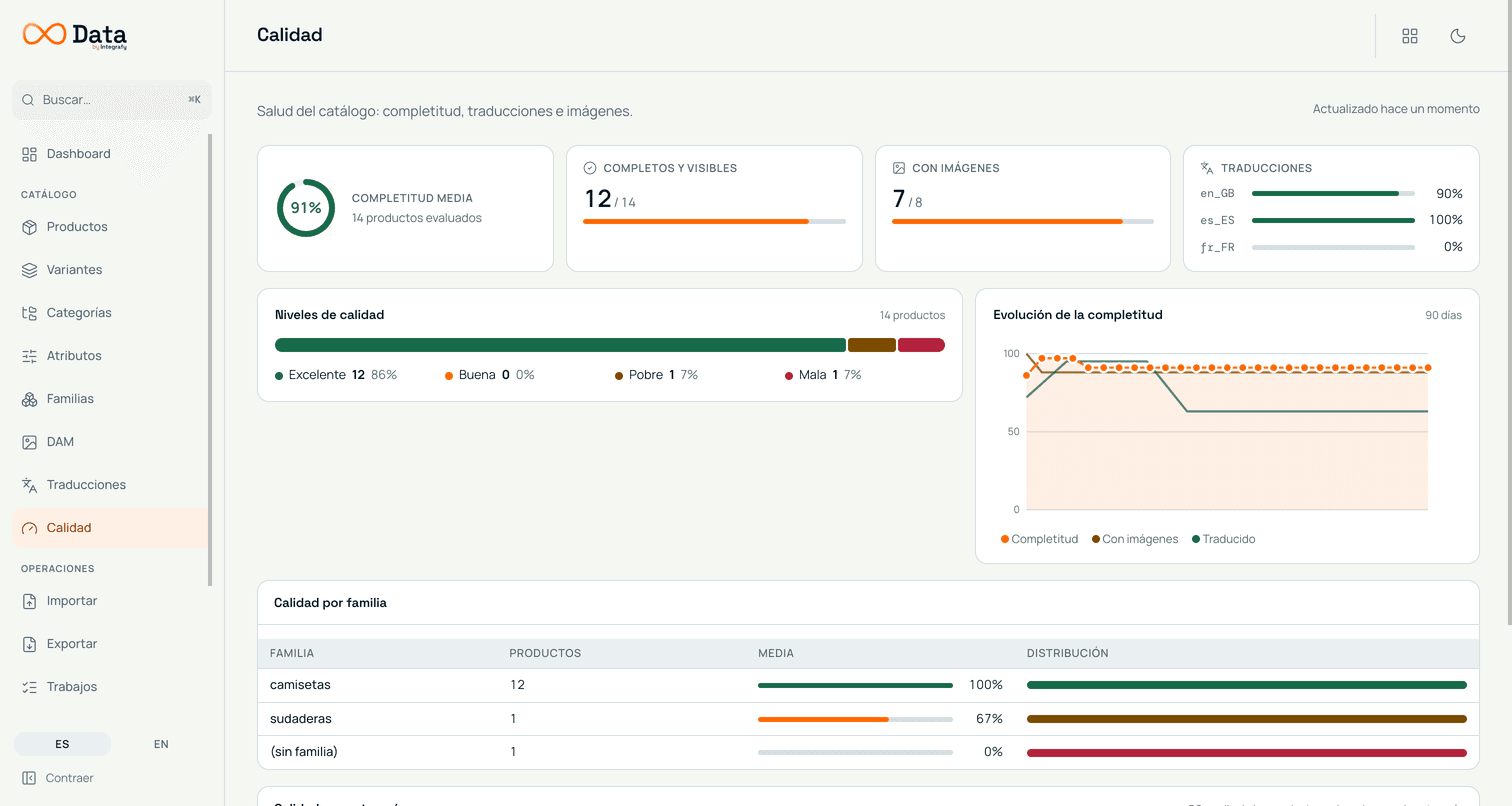The image size is (1512, 806).
Task: Open the apps grid icon in header
Action: coord(1410,36)
